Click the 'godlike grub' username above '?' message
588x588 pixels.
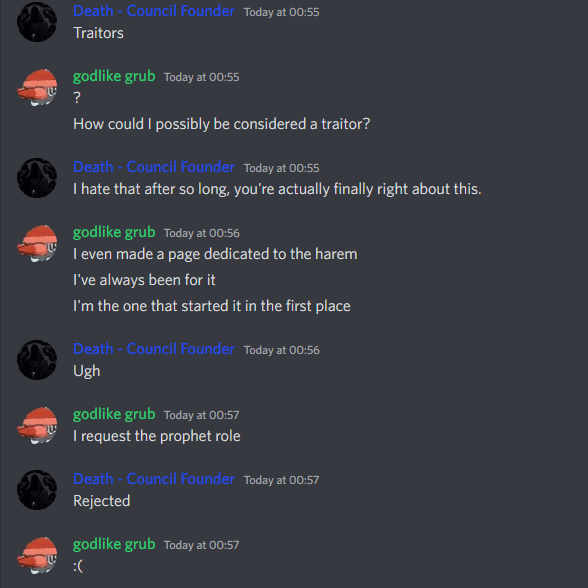click(114, 76)
